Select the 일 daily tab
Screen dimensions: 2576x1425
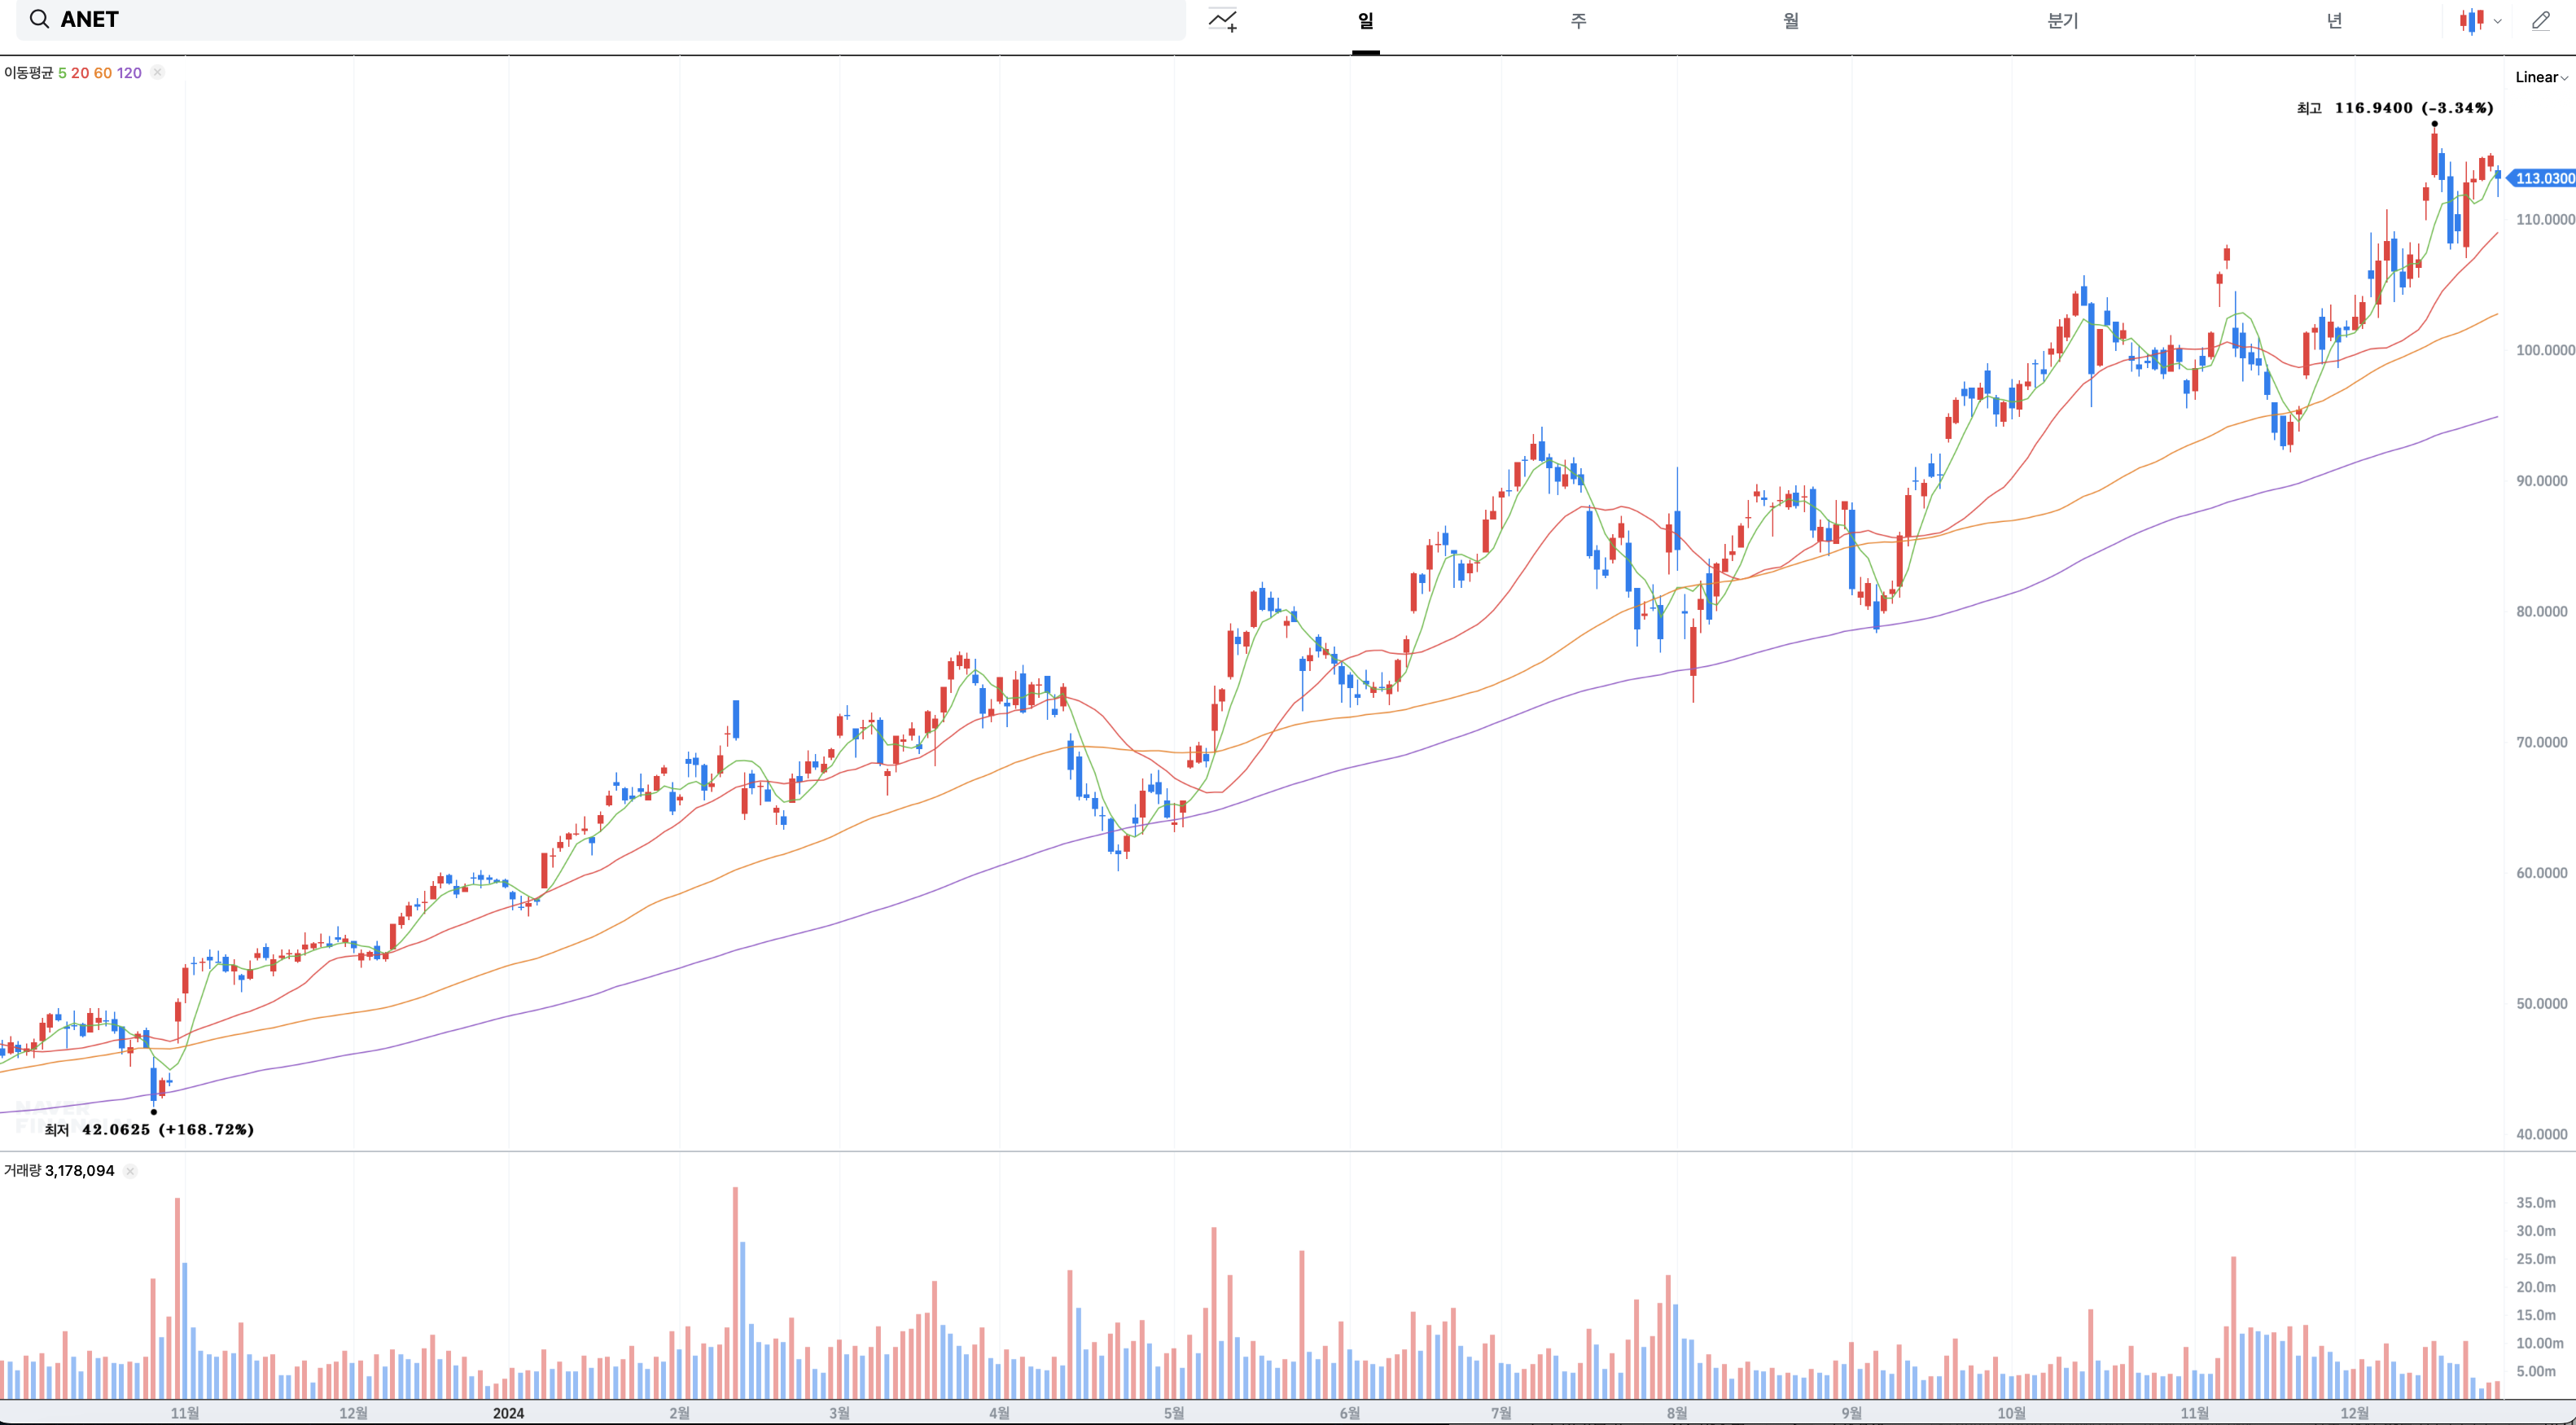[x=1365, y=20]
